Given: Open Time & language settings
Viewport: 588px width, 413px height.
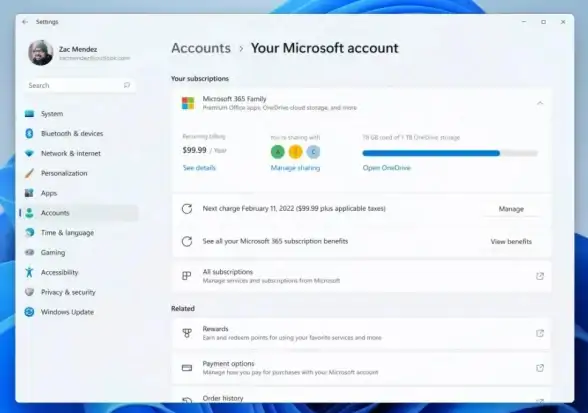Looking at the screenshot, I should tap(68, 233).
